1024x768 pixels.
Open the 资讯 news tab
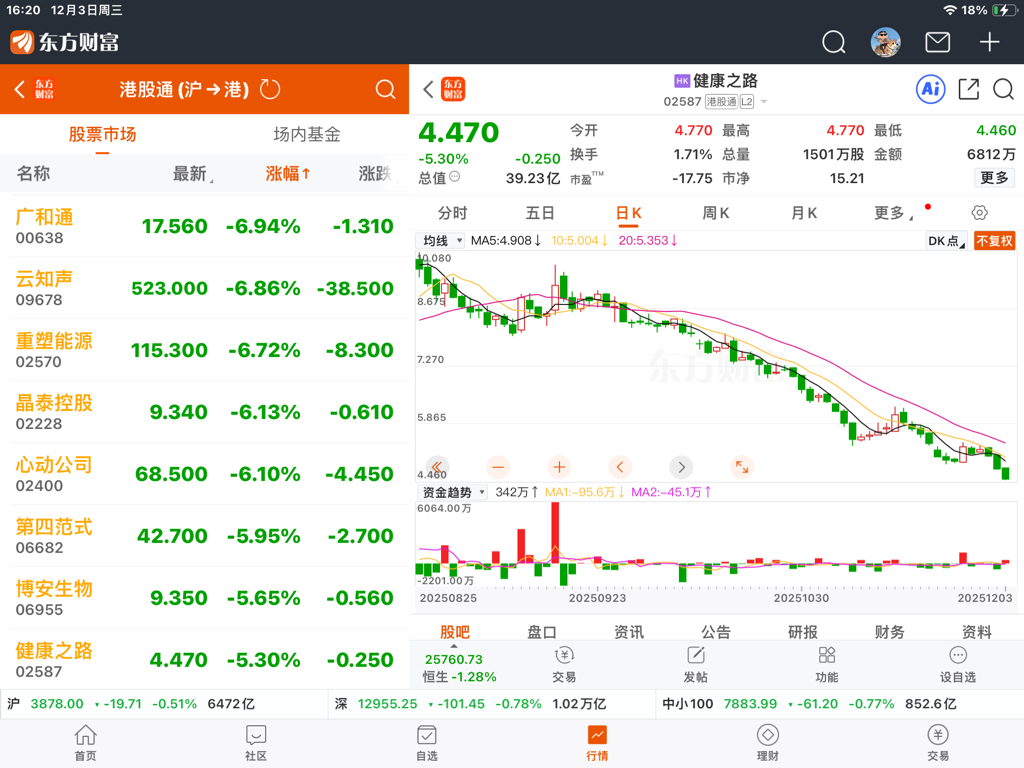click(629, 632)
